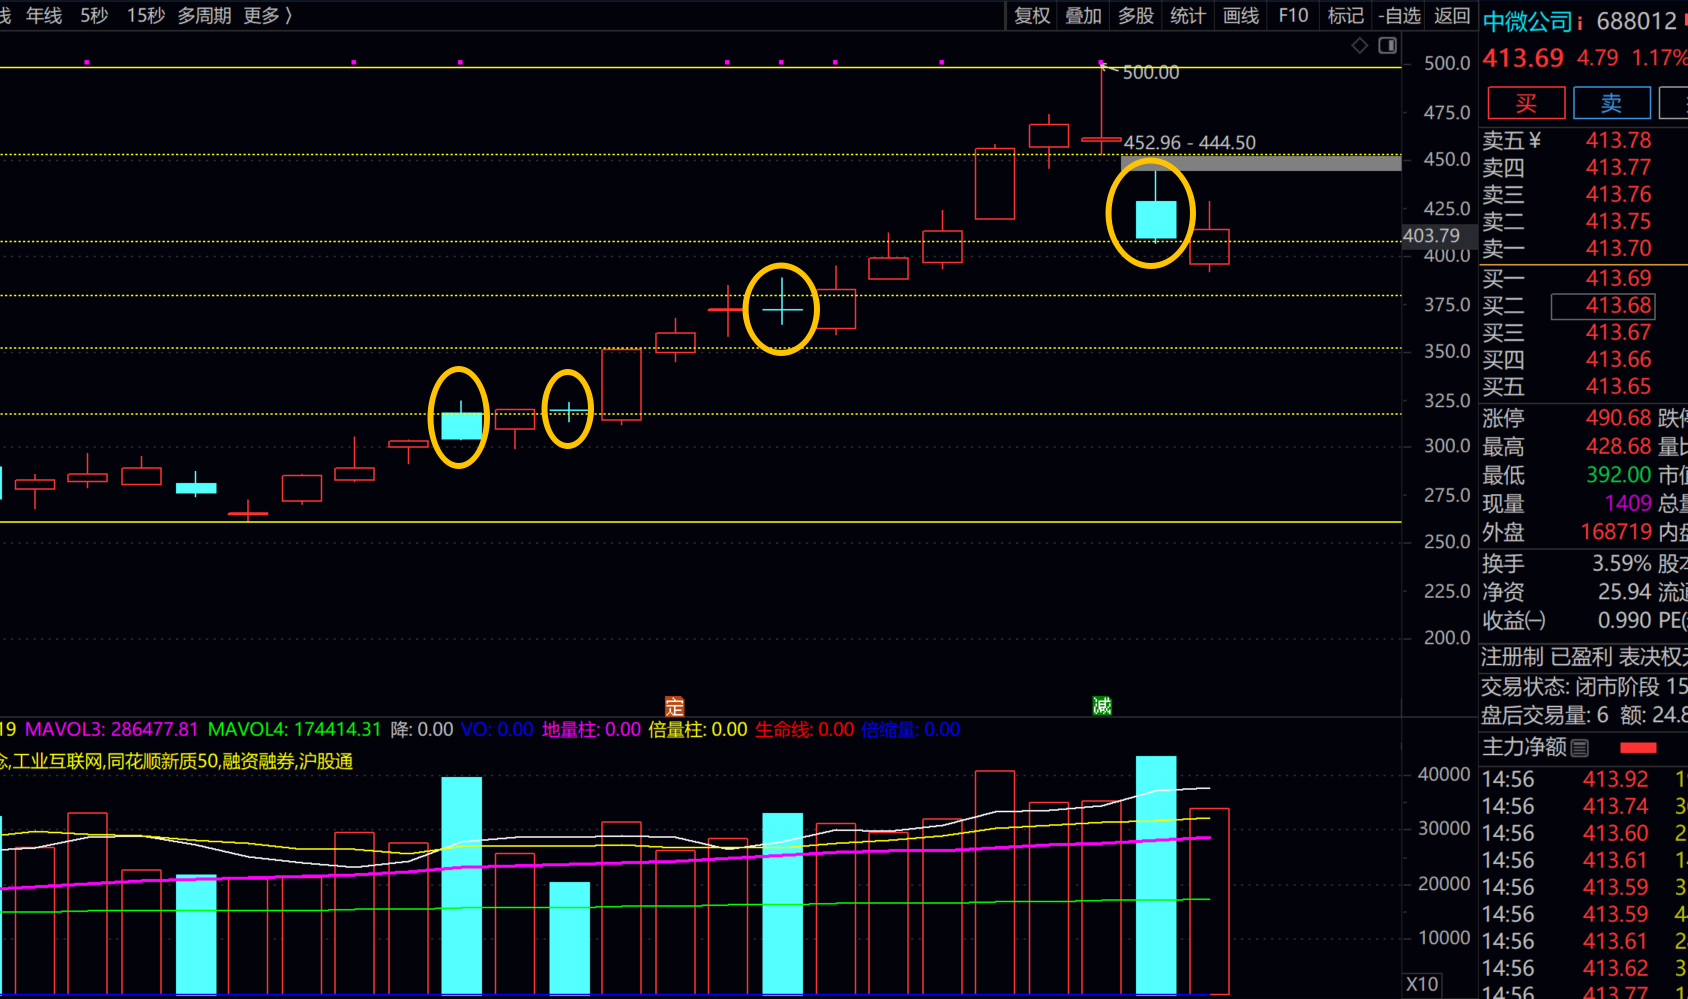Click the 注册制 已盈利 tags row

[1584, 657]
